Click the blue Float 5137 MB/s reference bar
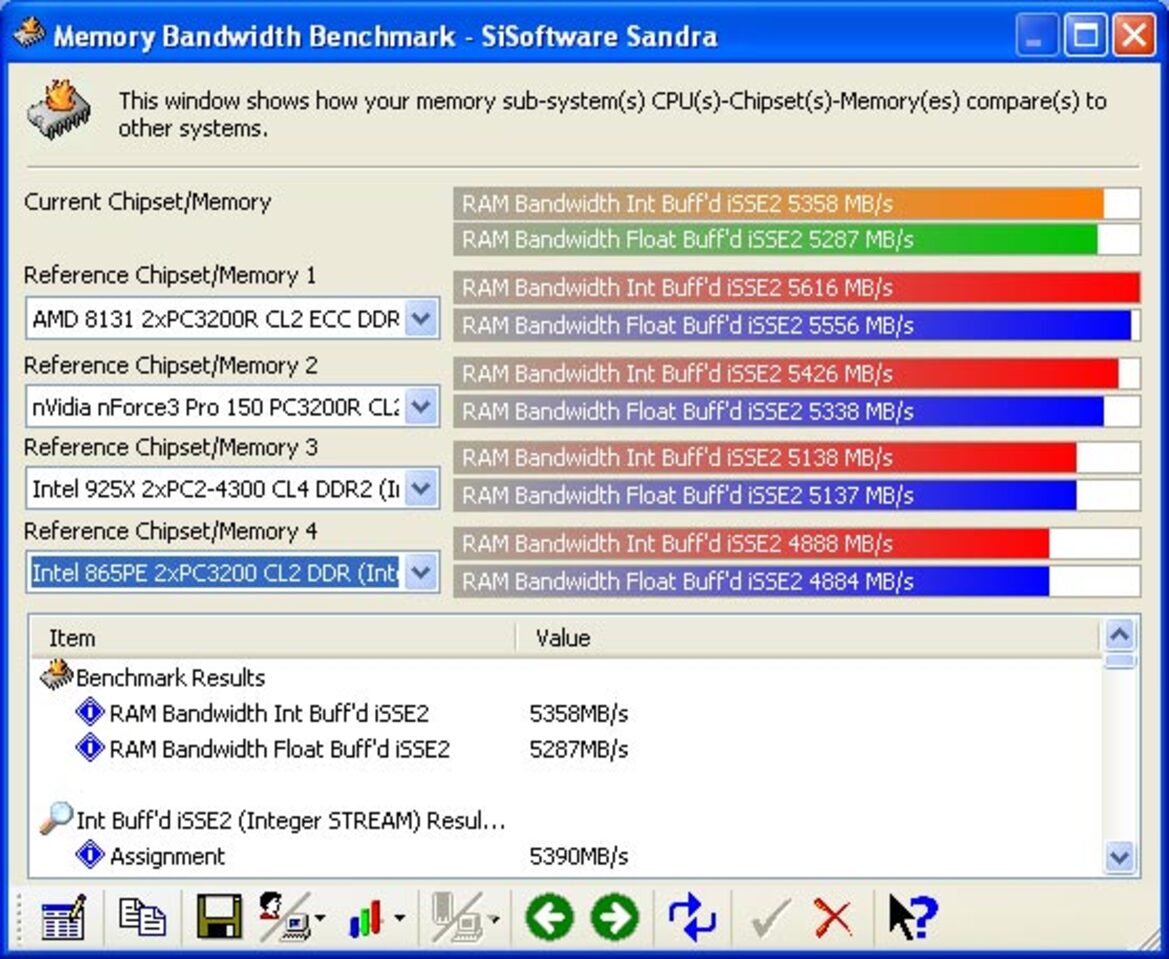 [x=797, y=495]
